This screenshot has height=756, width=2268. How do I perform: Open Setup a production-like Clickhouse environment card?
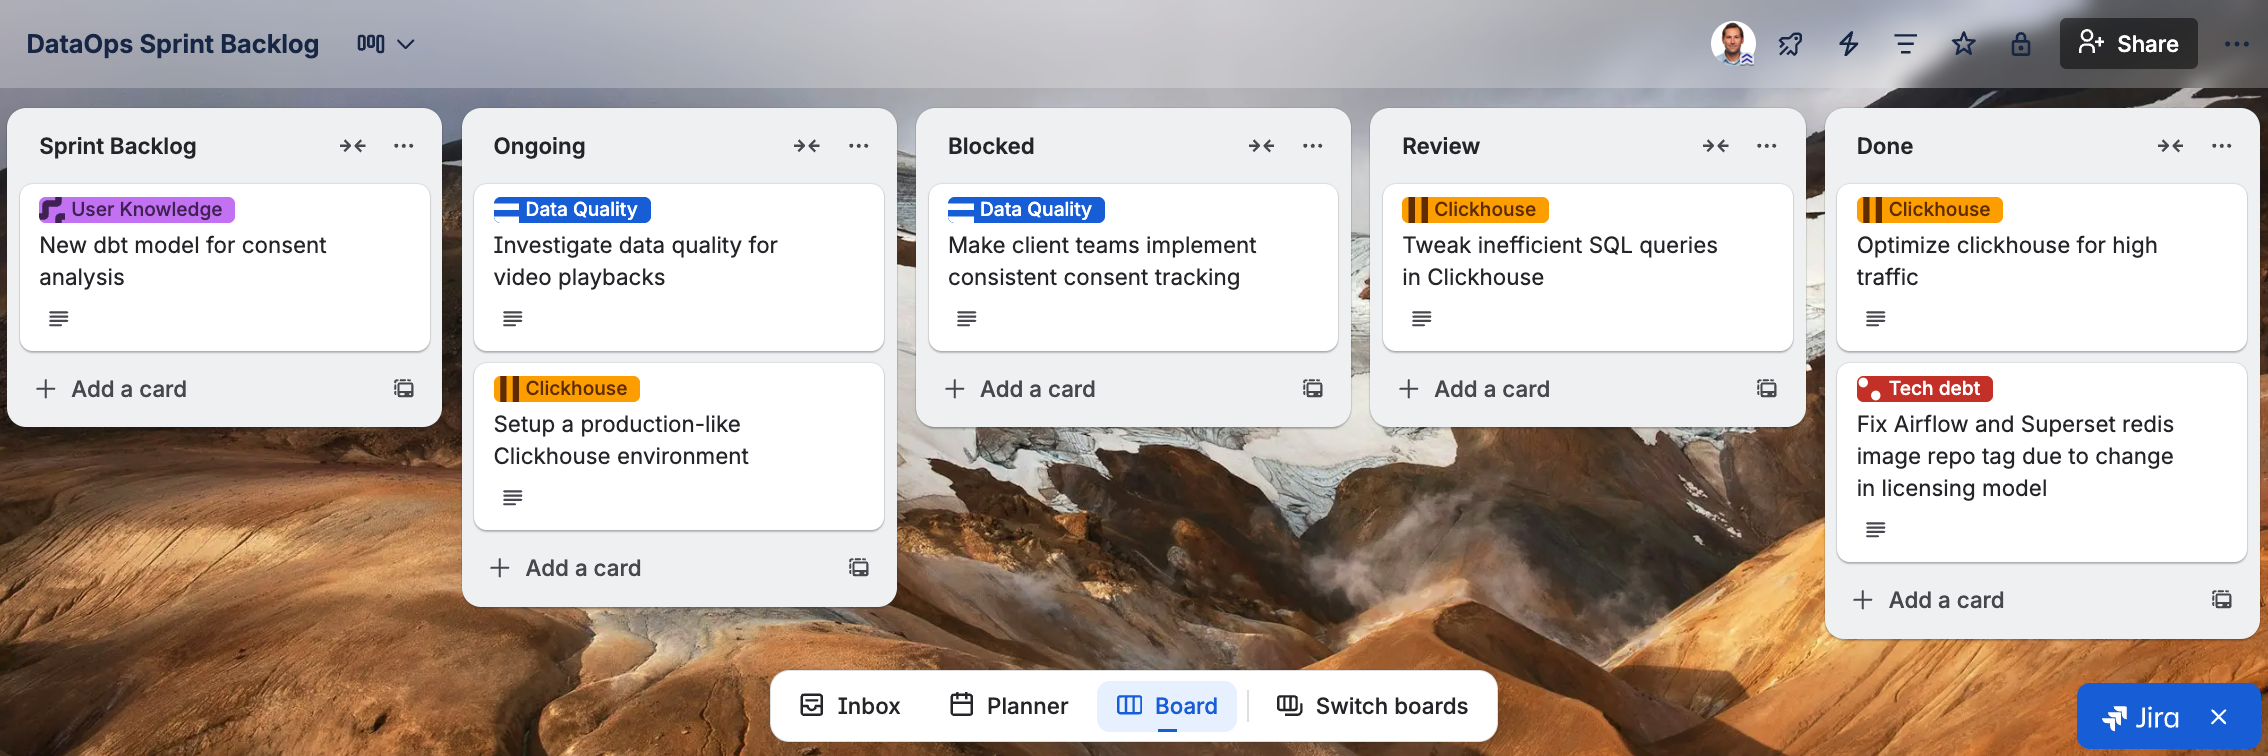pyautogui.click(x=679, y=446)
